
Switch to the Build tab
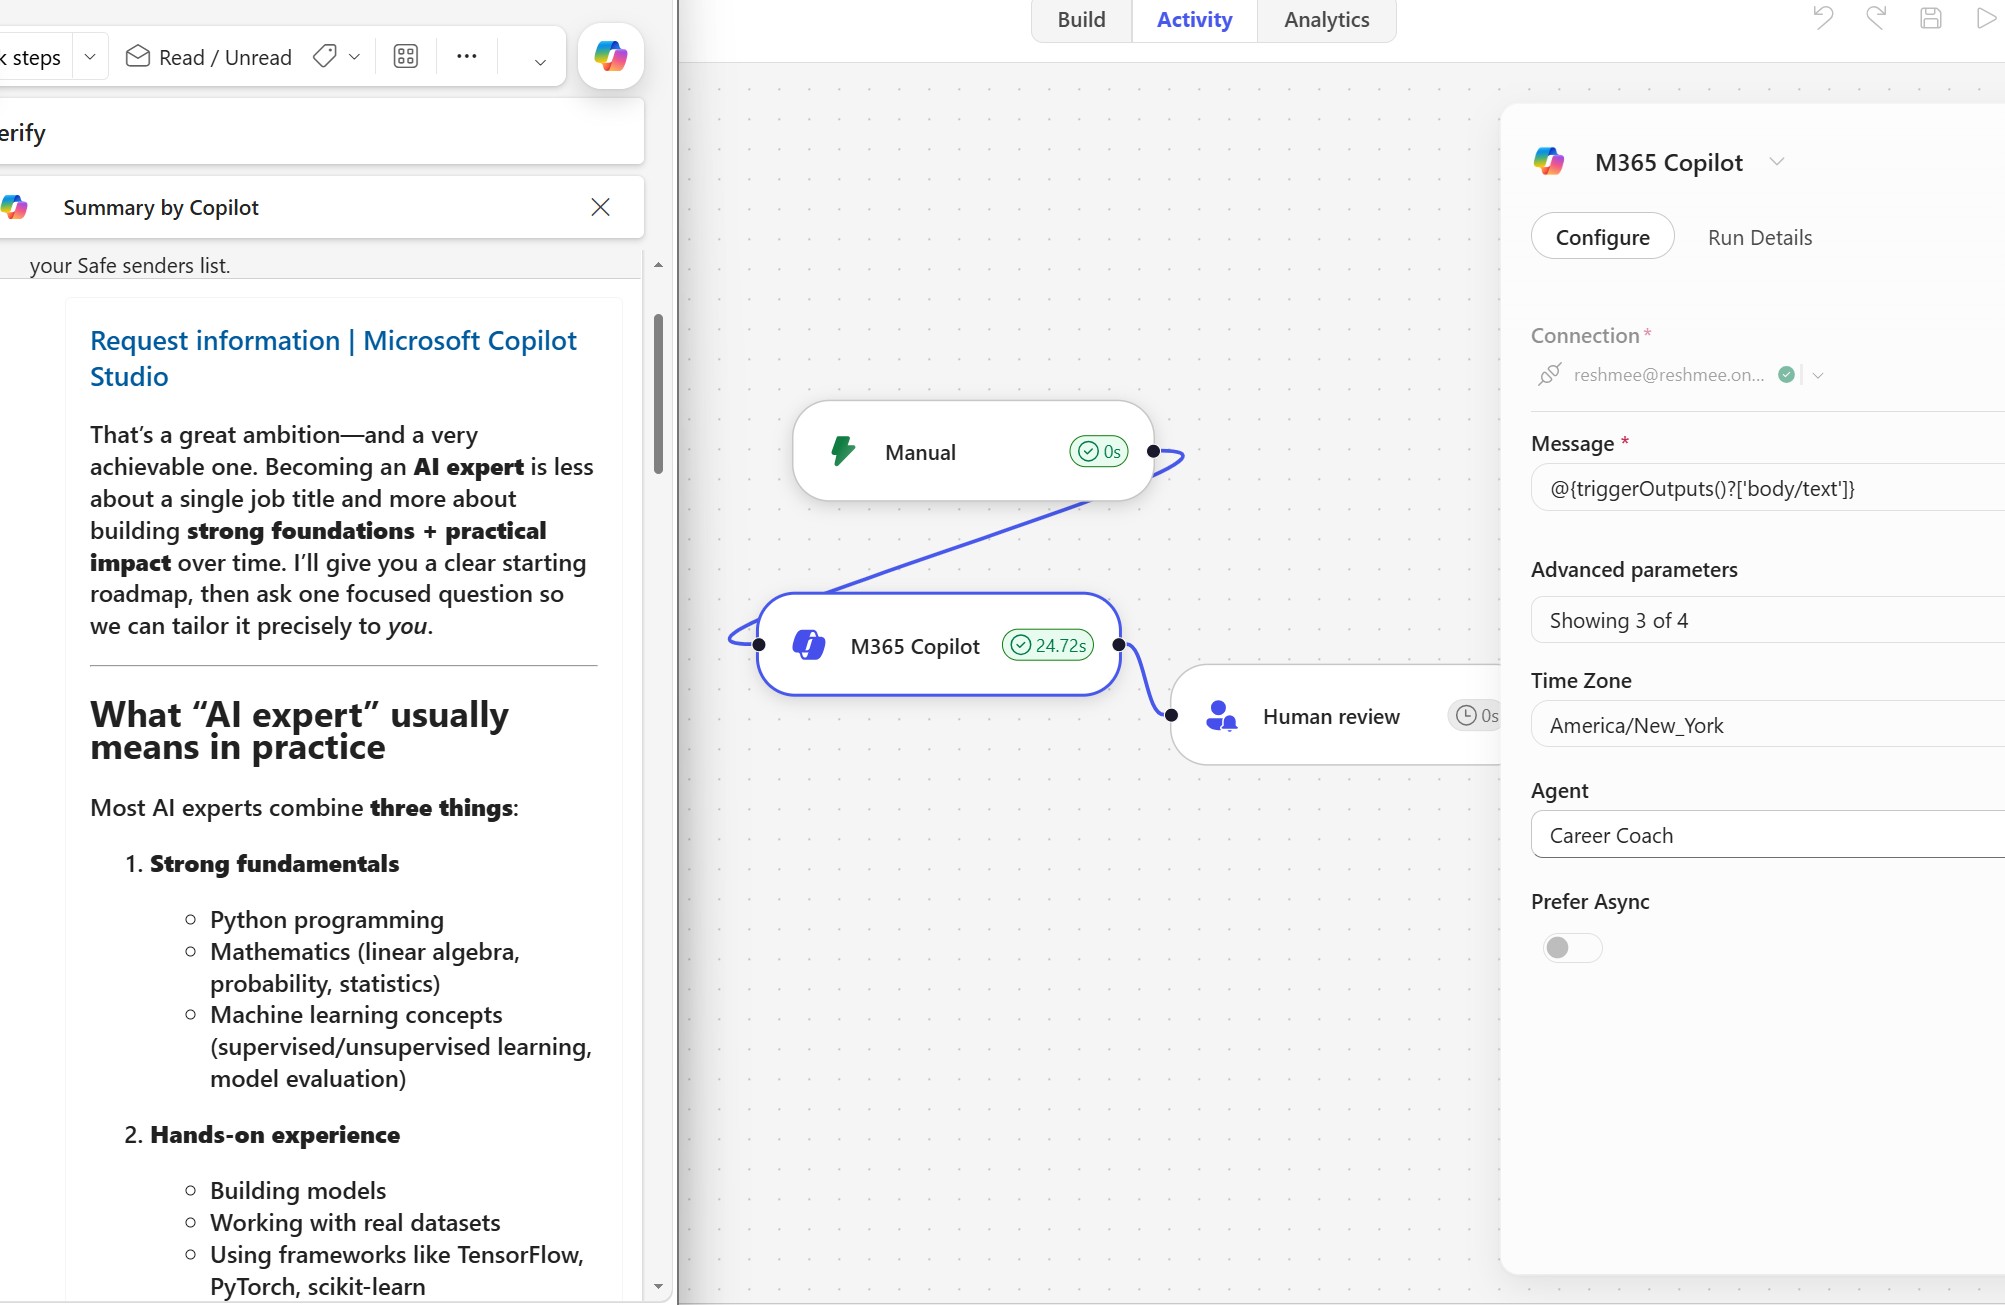(x=1081, y=20)
